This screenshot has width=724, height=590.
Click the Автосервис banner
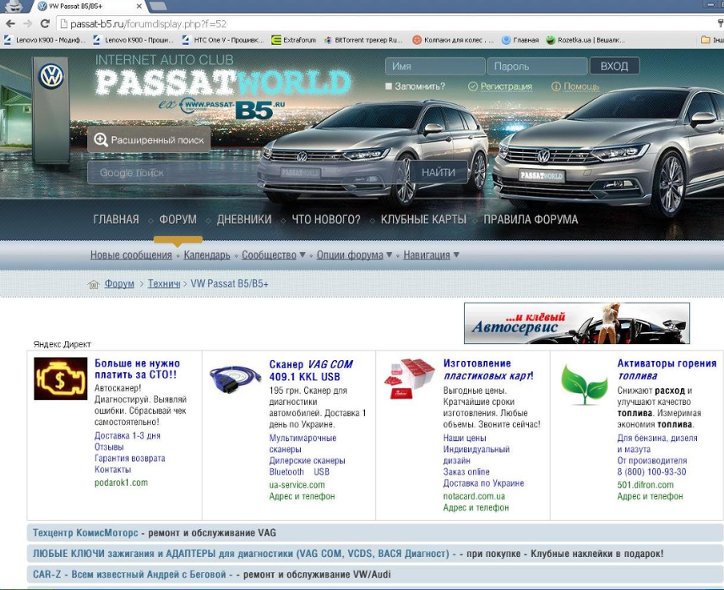coord(577,323)
